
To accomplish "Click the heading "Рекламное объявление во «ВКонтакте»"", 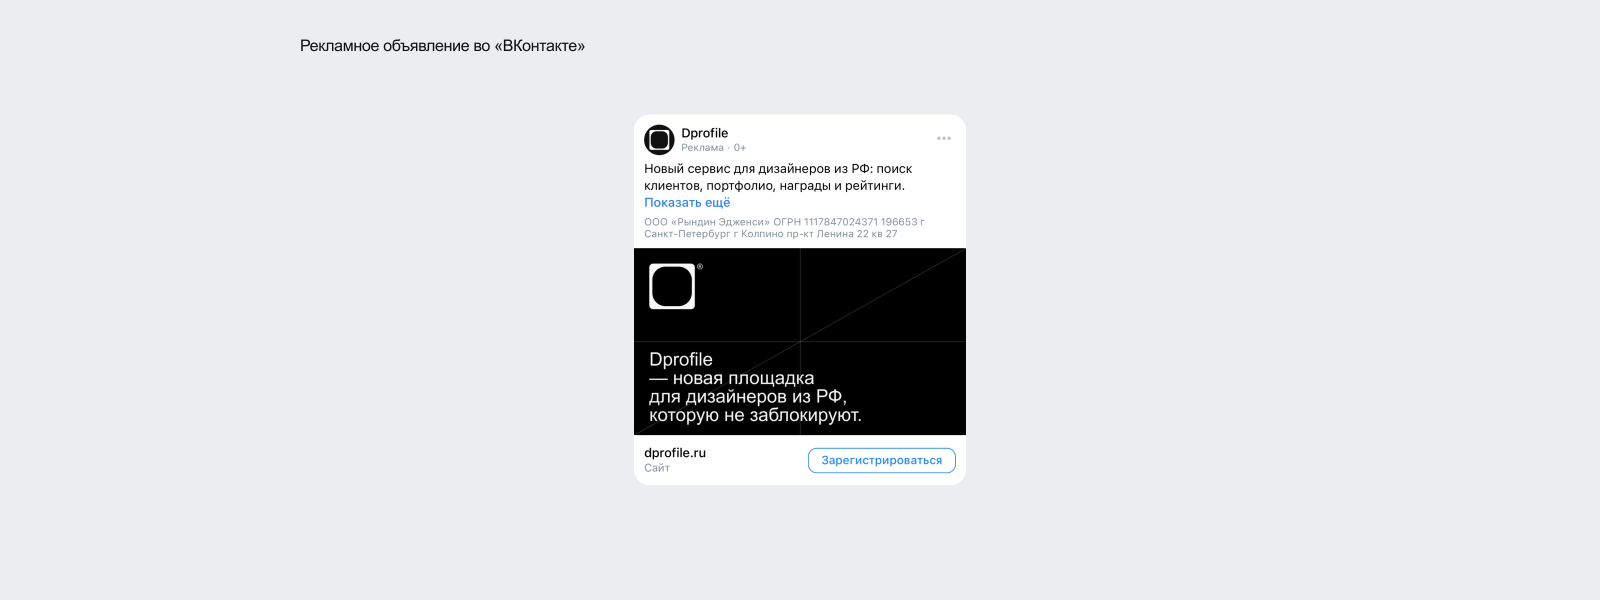I will pos(442,46).
